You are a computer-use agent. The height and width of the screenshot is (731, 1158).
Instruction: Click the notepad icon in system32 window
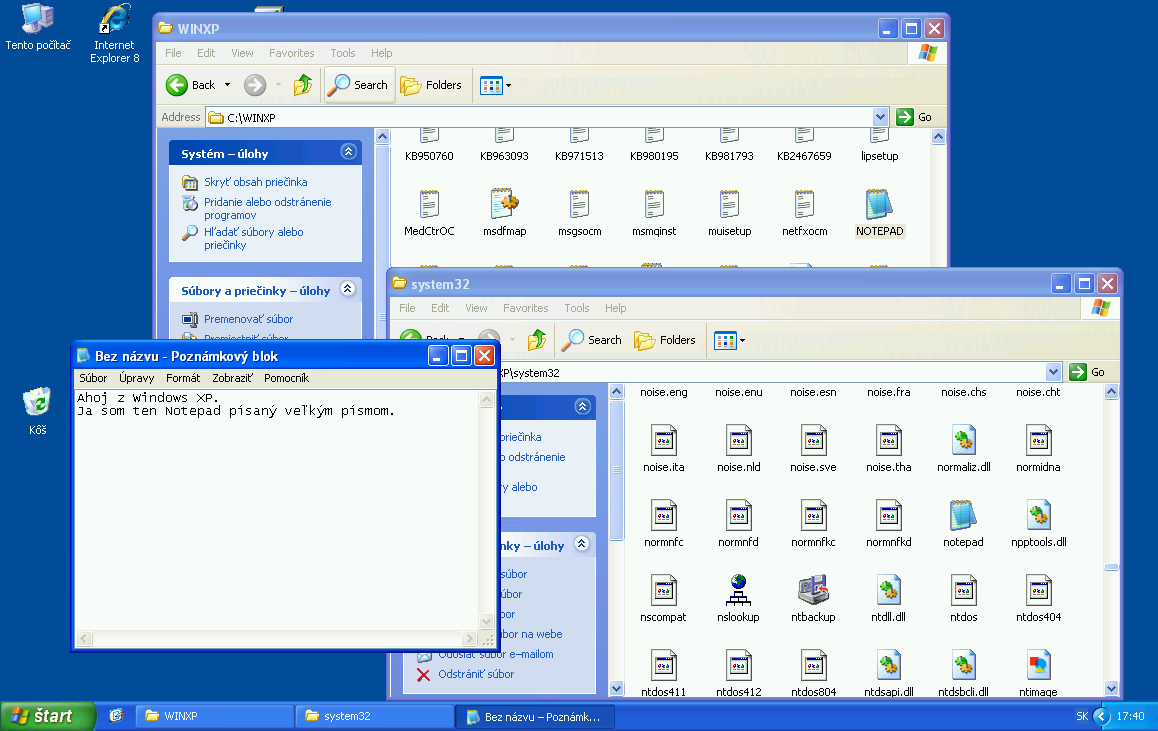tap(963, 516)
